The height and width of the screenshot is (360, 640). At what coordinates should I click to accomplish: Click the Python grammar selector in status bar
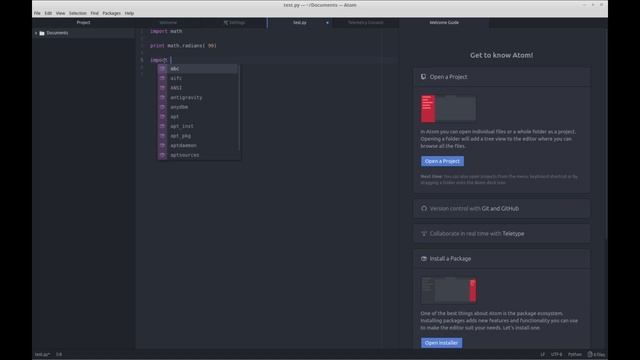[x=575, y=354]
